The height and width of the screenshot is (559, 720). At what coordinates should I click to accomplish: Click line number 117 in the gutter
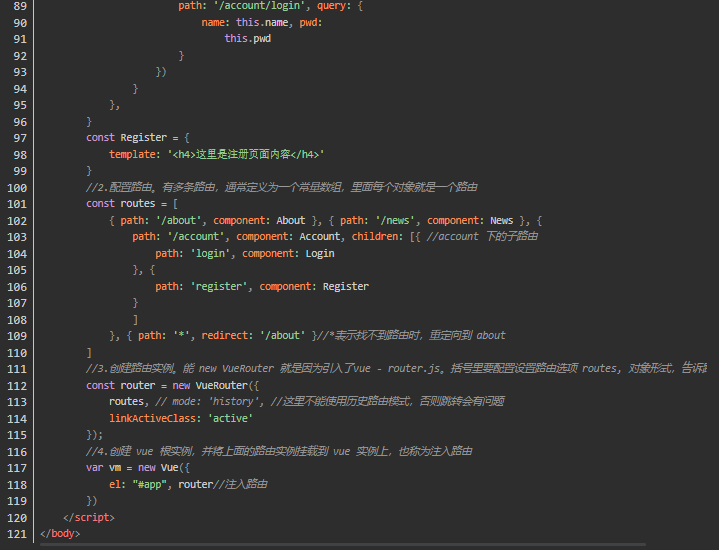coord(14,467)
